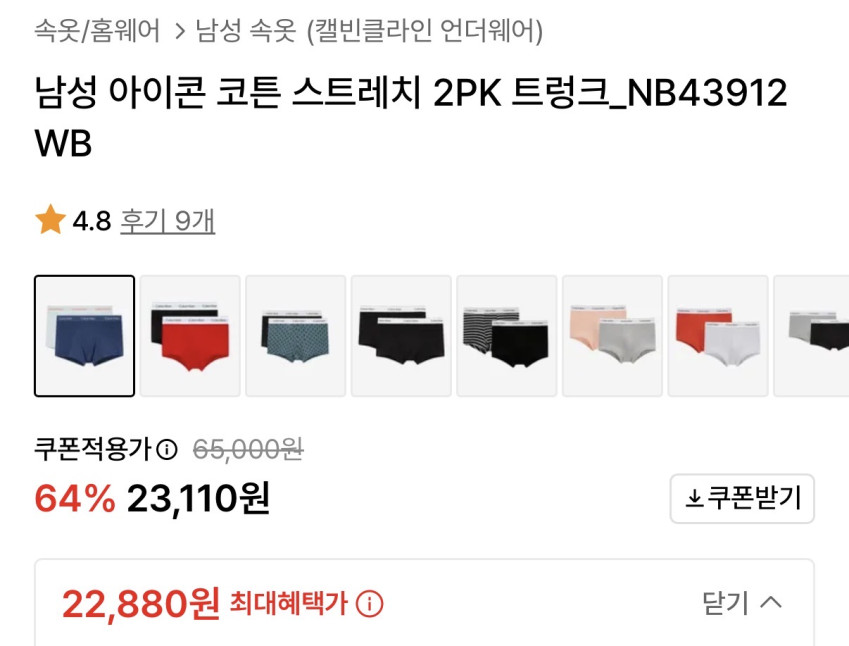
Task: Pick the pink and gray trunk option
Action: click(612, 336)
